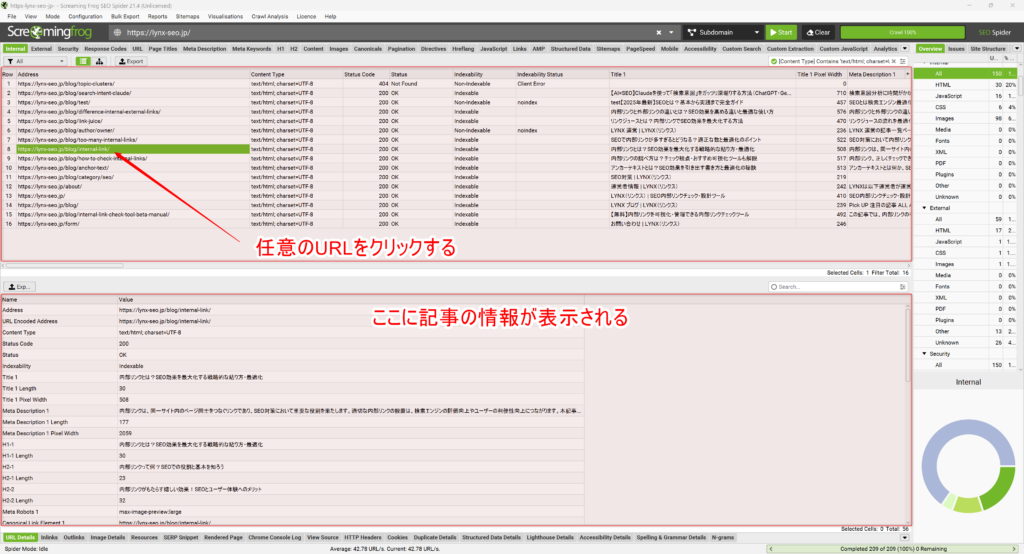1024x554 pixels.
Task: Switch to list view icon
Action: (x=82, y=61)
